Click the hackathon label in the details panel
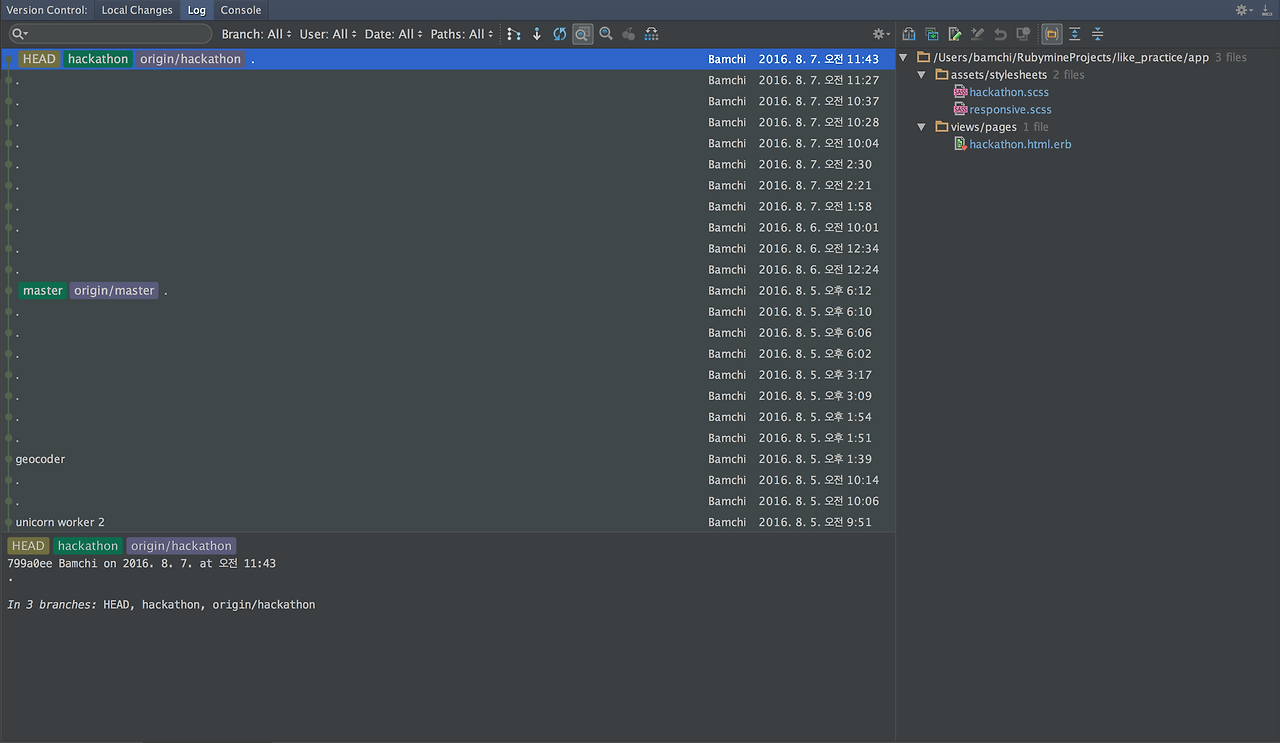Image resolution: width=1280 pixels, height=743 pixels. [88, 546]
